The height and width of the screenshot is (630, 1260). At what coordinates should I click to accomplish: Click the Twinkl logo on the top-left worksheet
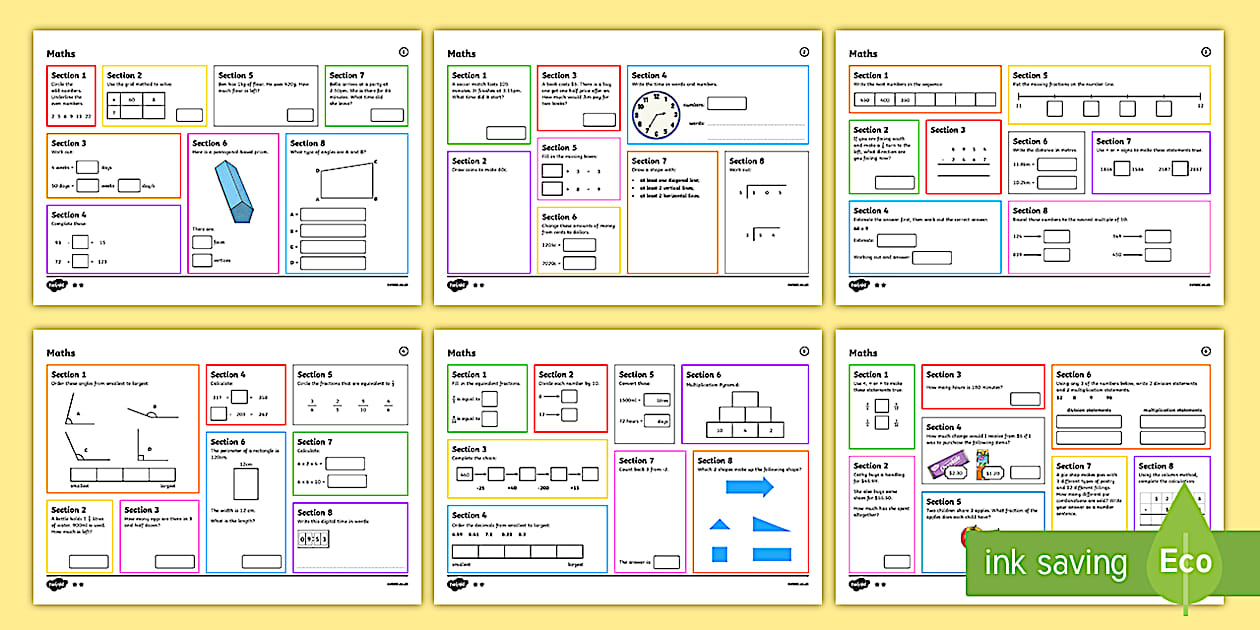point(57,284)
